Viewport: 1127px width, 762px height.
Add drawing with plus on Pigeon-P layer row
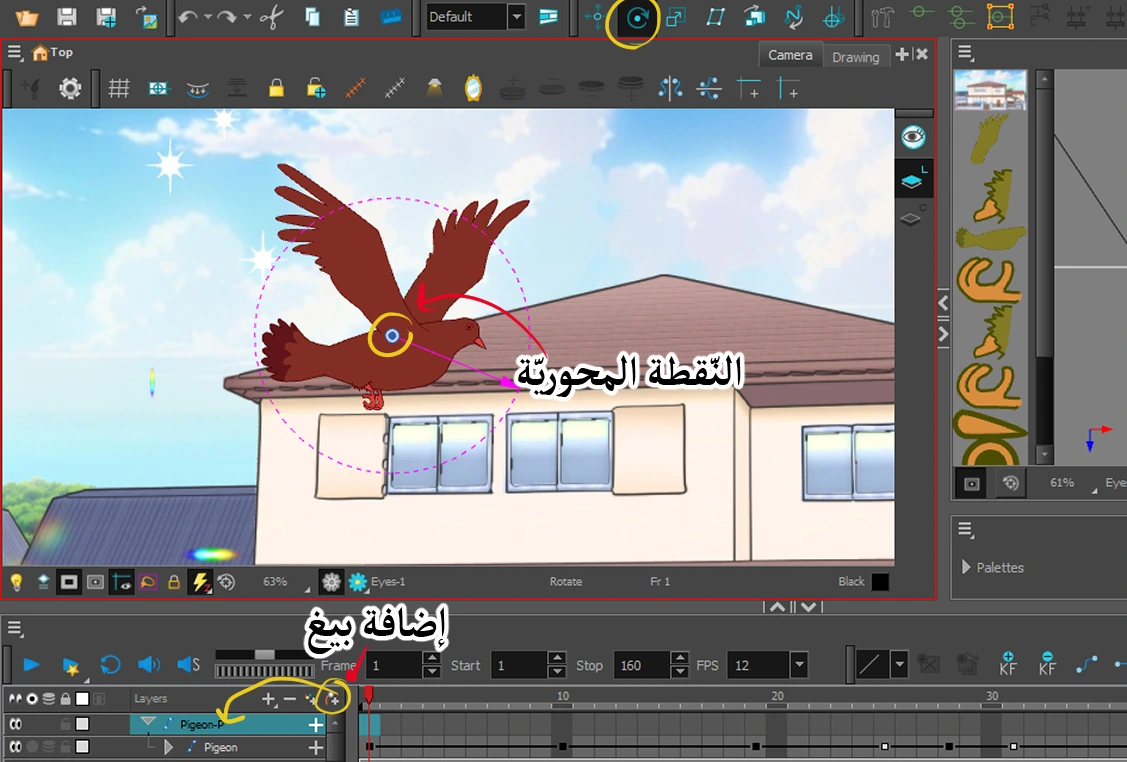pyautogui.click(x=316, y=725)
